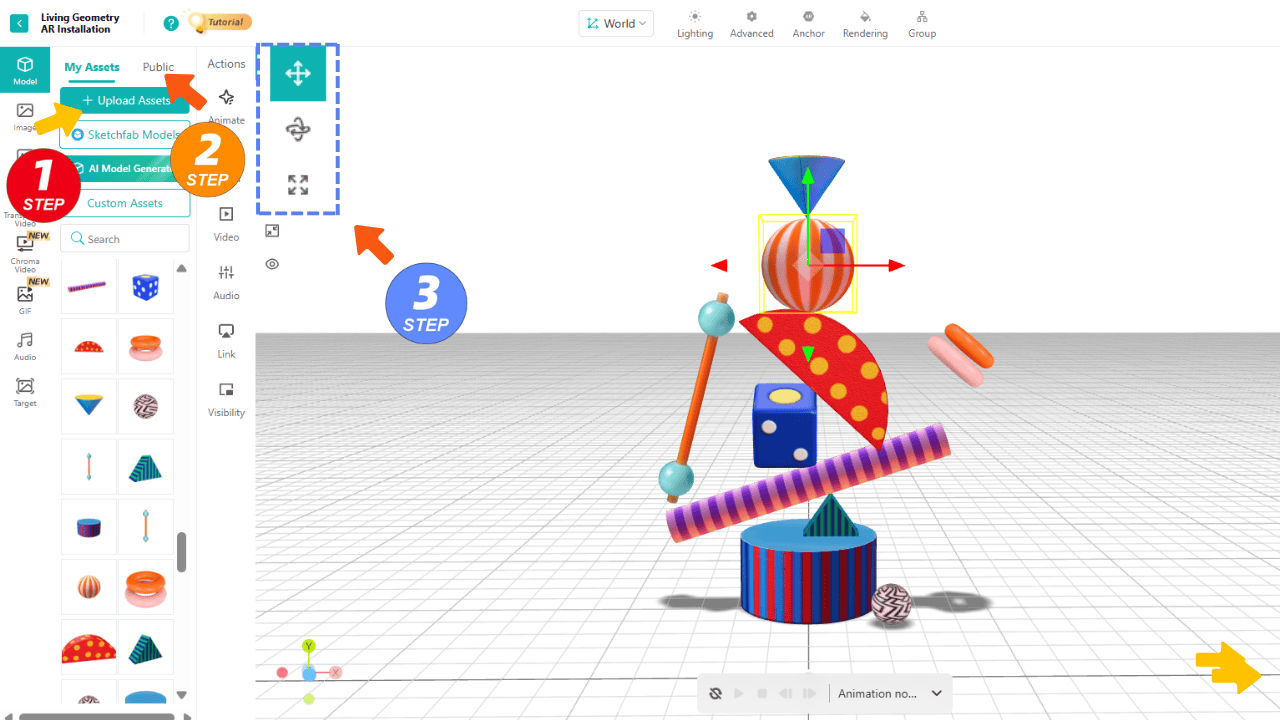Open the Visibility action panel
Image resolution: width=1280 pixels, height=720 pixels.
click(226, 398)
